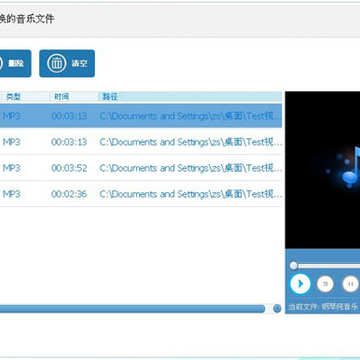Select the 00:02:36 duration cell
This screenshot has width=360, height=360.
tap(69, 194)
